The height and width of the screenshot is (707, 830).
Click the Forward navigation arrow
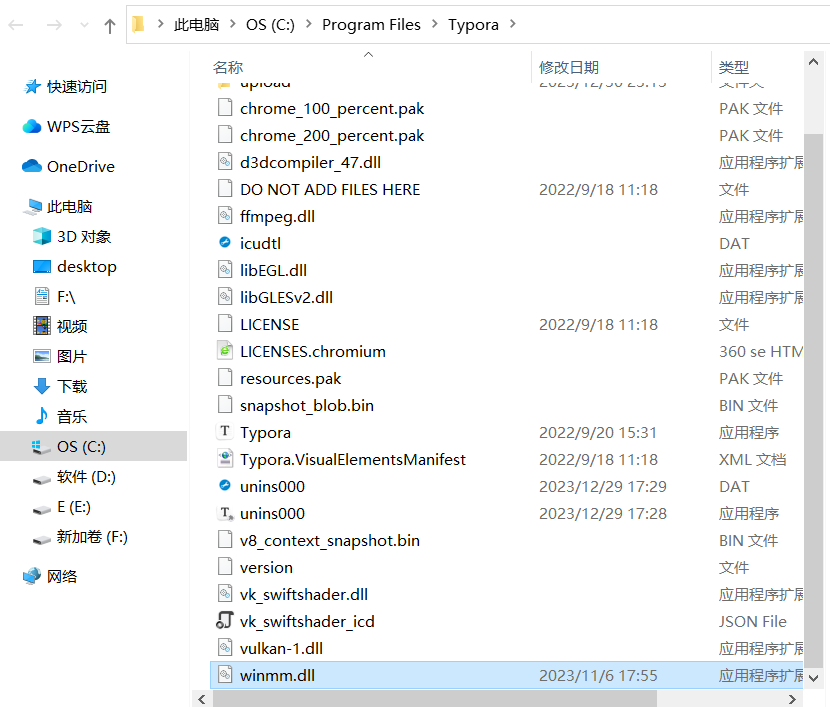pos(54,25)
